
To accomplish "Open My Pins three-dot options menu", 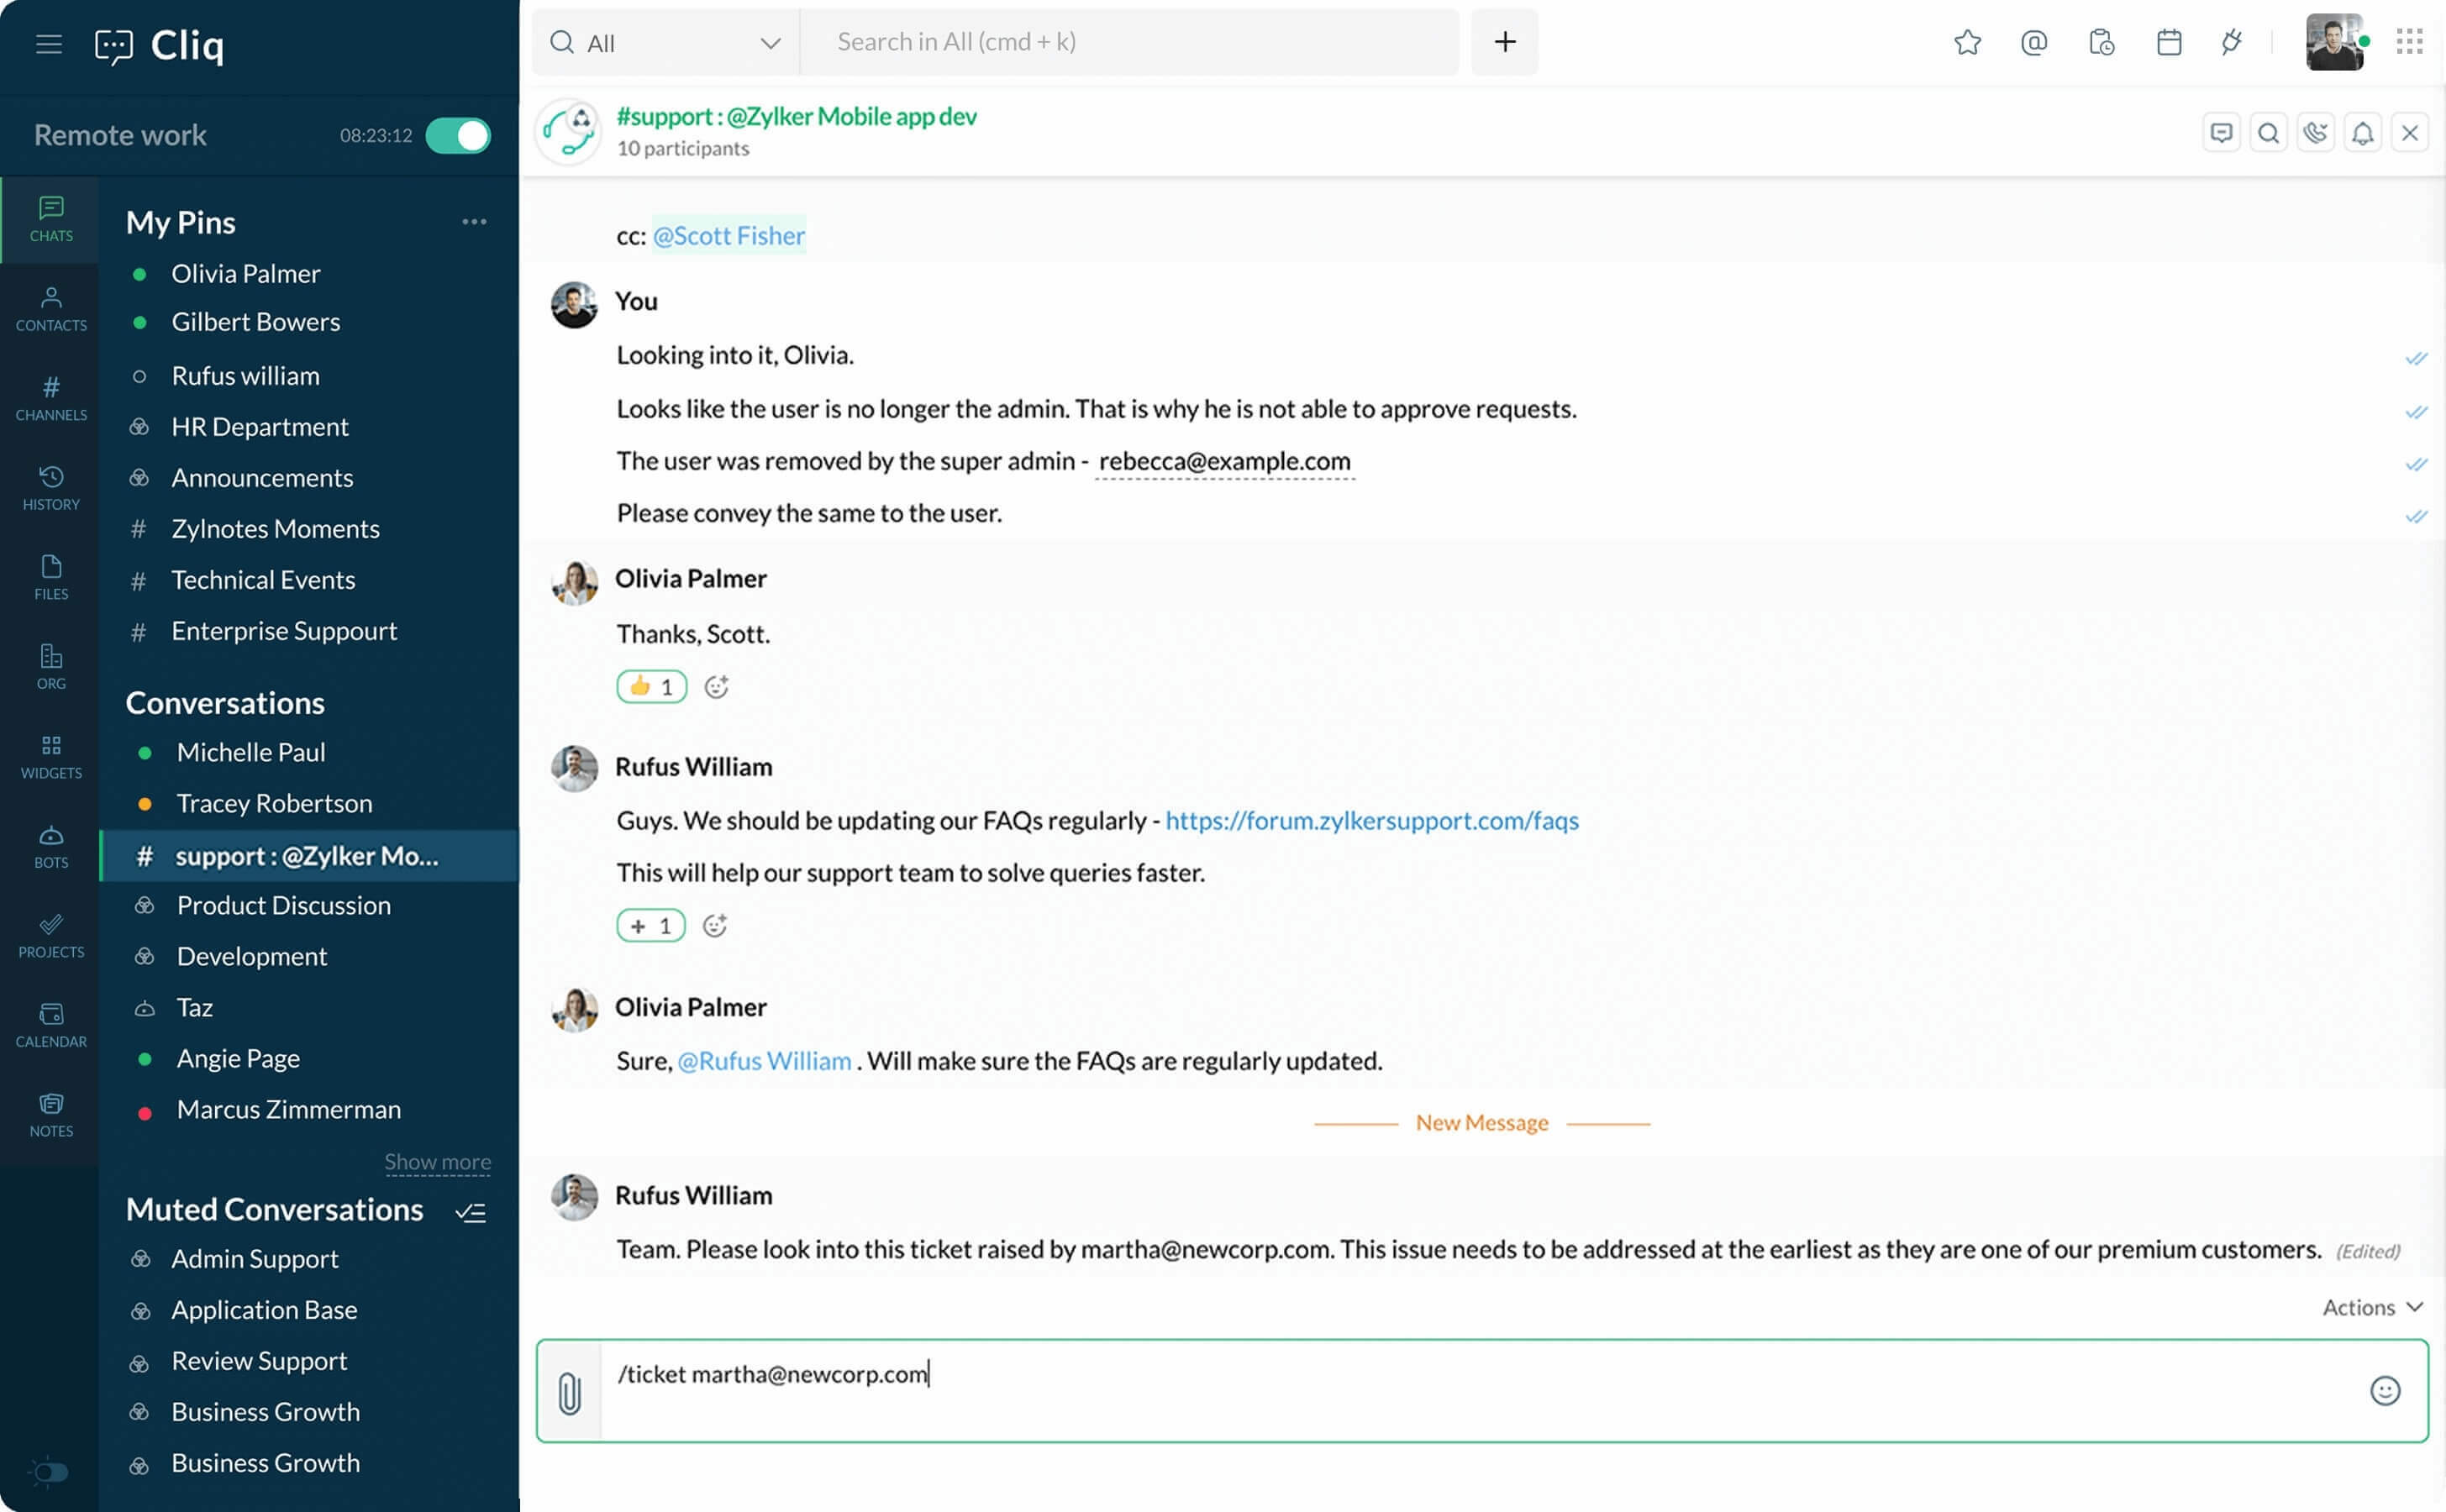I will (474, 222).
